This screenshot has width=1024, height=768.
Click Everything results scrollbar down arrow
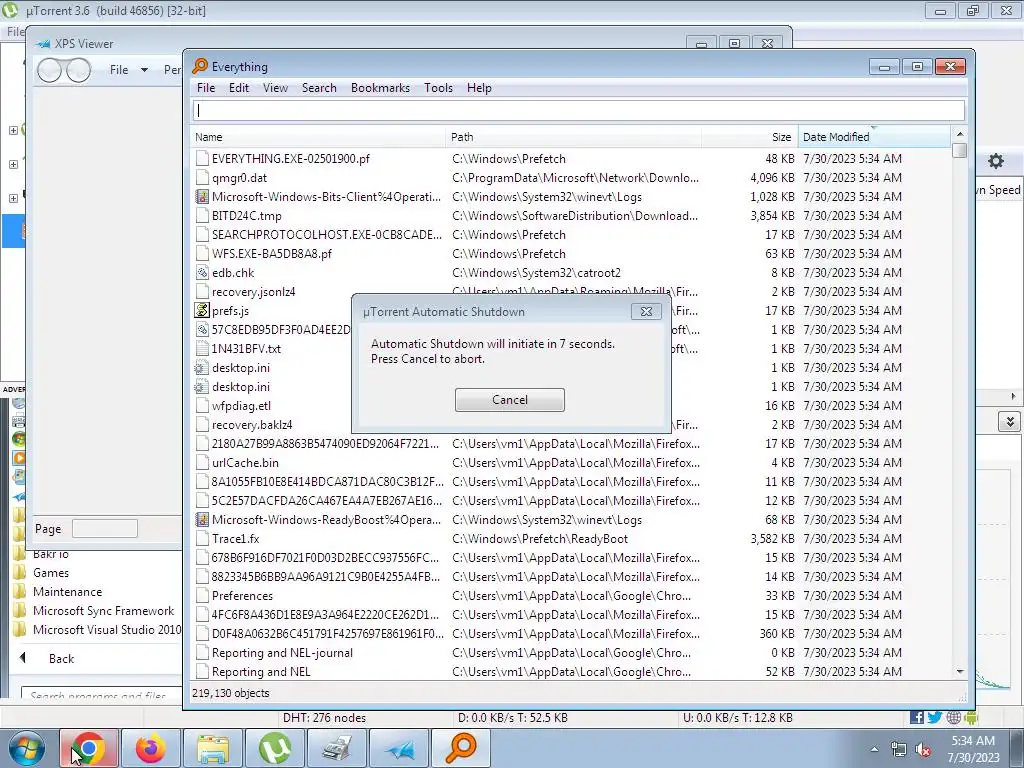pos(959,671)
